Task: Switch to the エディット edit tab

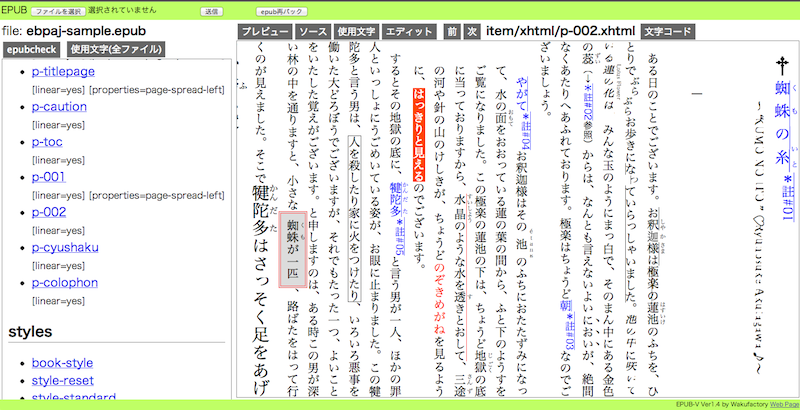Action: [408, 32]
